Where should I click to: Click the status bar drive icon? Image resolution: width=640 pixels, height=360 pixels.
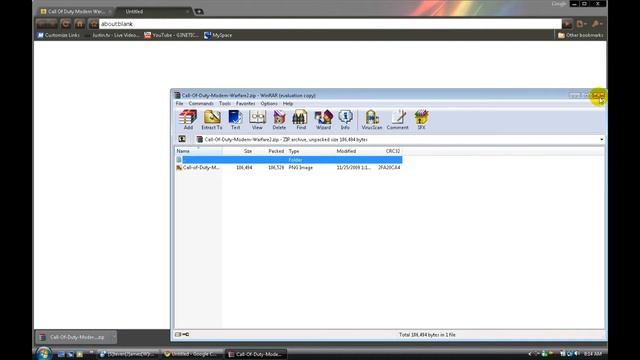[x=178, y=334]
